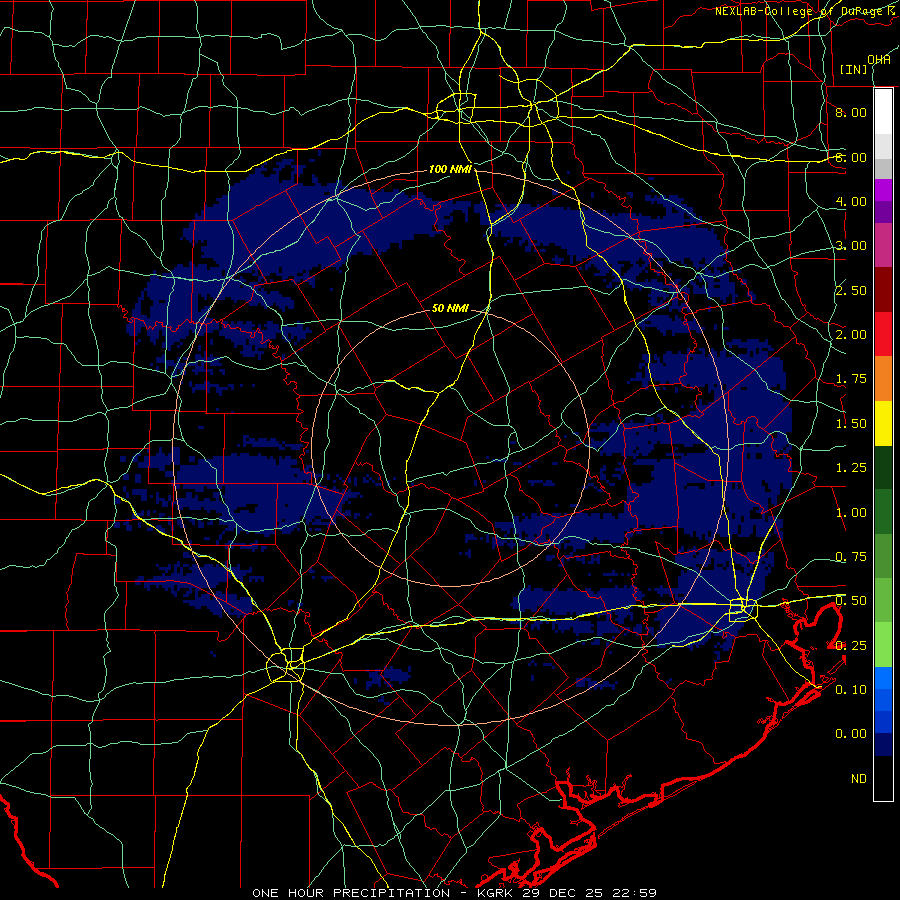Click the 0.75 legend value
The image size is (900, 900).
tap(851, 557)
